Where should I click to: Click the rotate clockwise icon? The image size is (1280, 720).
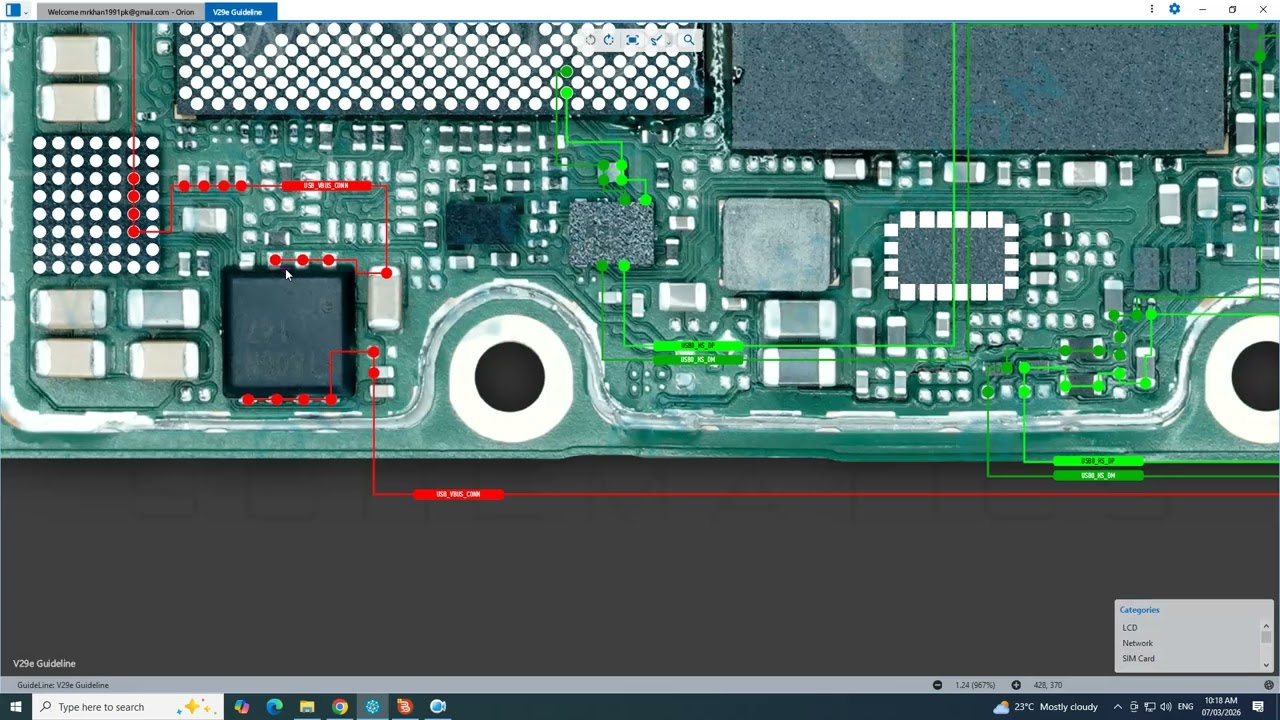click(608, 40)
